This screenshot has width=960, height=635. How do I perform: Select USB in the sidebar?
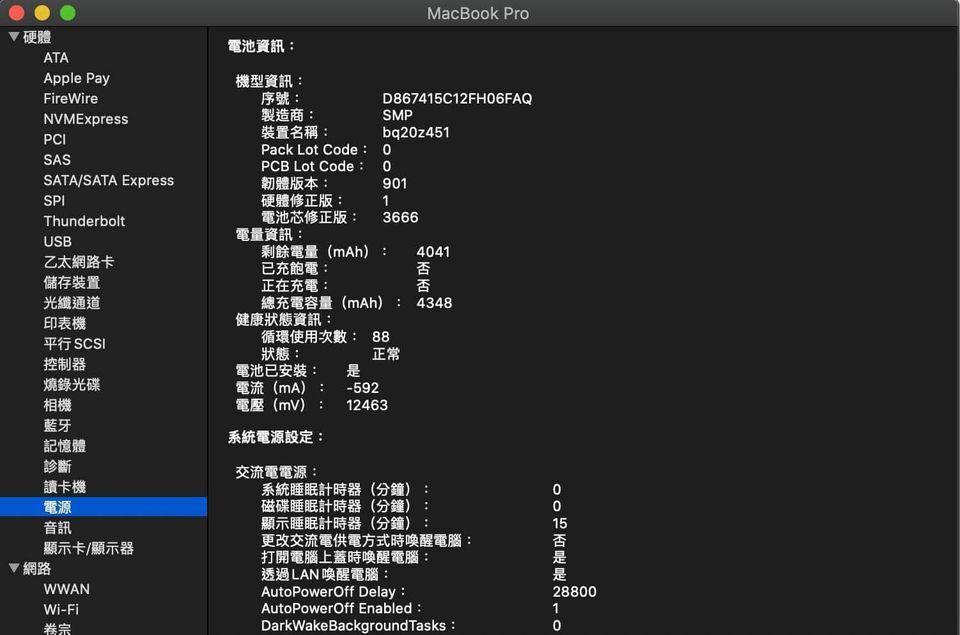coord(58,242)
